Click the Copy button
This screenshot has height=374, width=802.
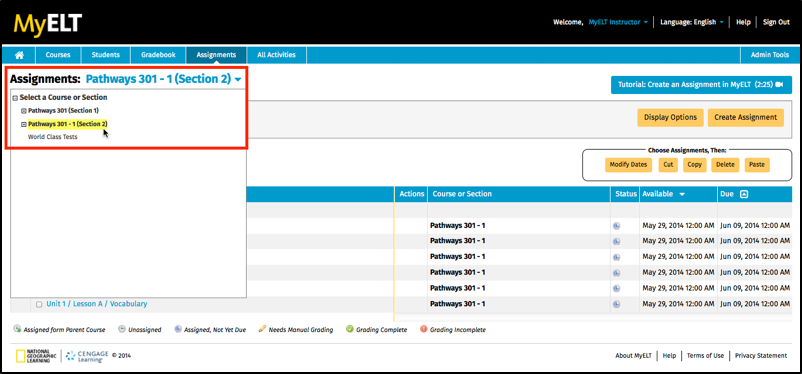point(695,165)
